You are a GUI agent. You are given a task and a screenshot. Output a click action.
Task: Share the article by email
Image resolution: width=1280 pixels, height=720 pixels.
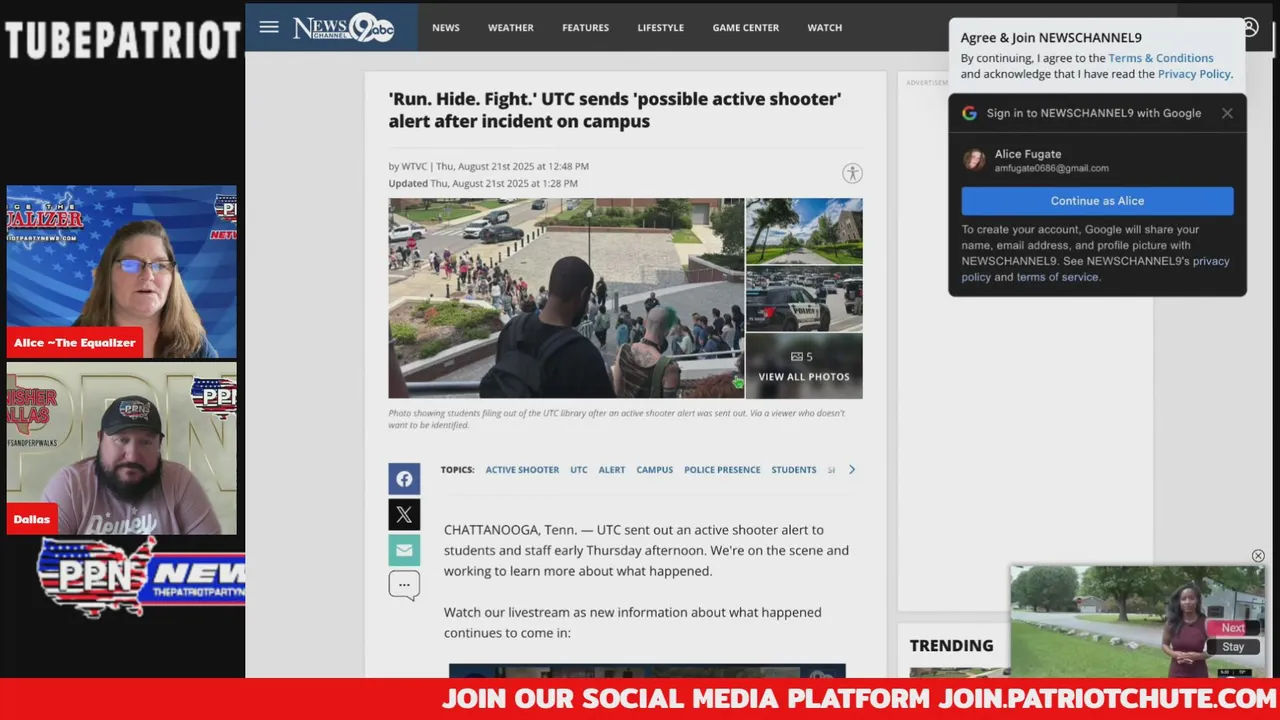click(x=404, y=550)
